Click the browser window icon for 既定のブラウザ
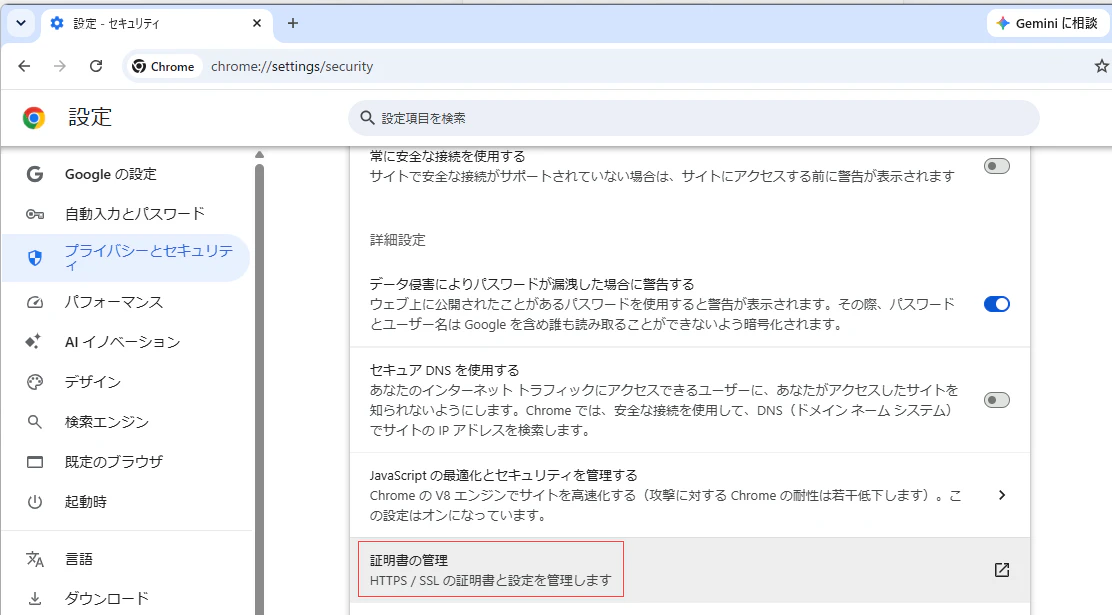 click(34, 462)
